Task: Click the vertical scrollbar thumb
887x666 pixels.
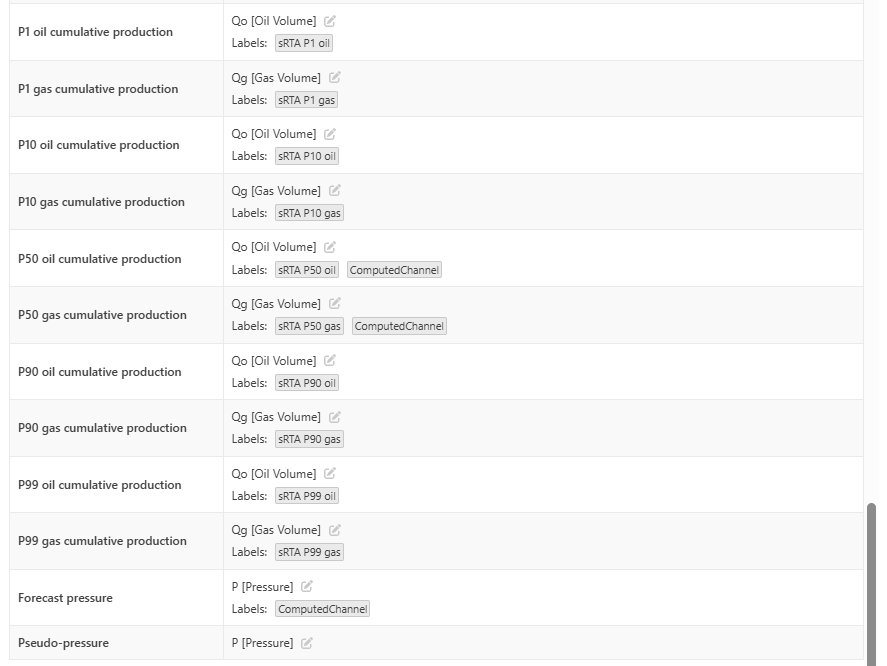Action: tap(871, 583)
